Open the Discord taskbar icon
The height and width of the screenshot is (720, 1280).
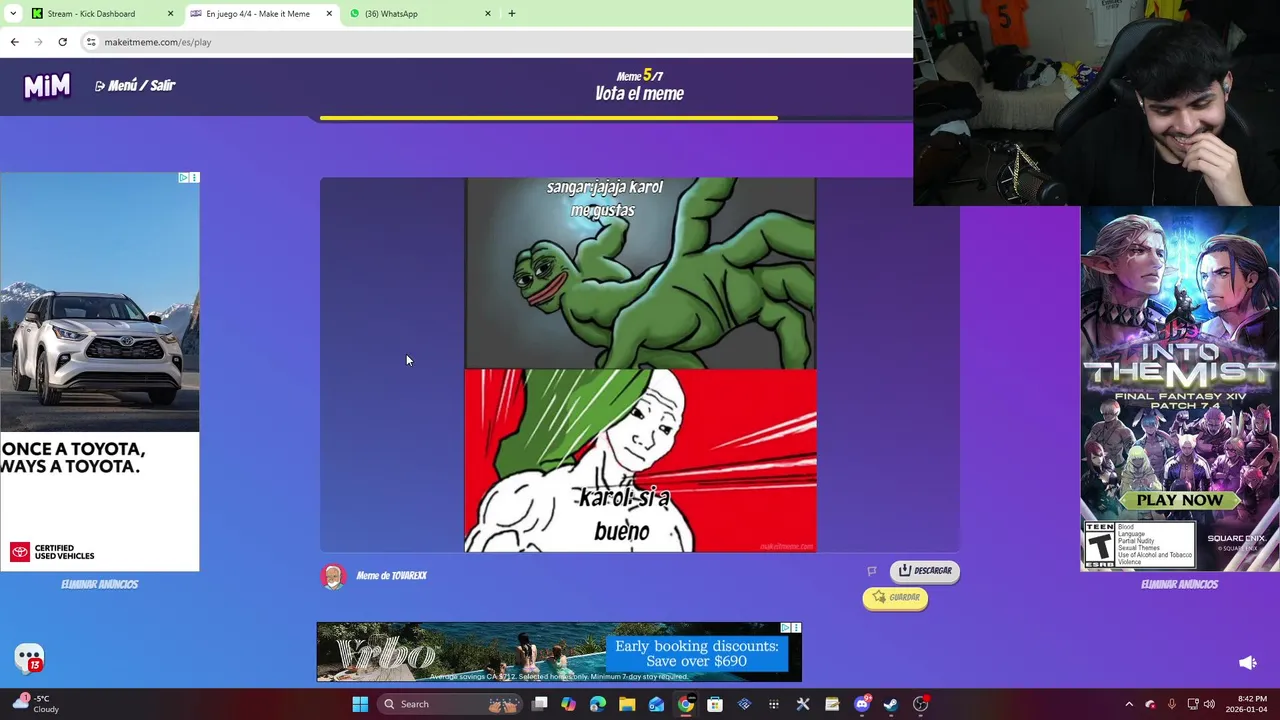(x=862, y=704)
